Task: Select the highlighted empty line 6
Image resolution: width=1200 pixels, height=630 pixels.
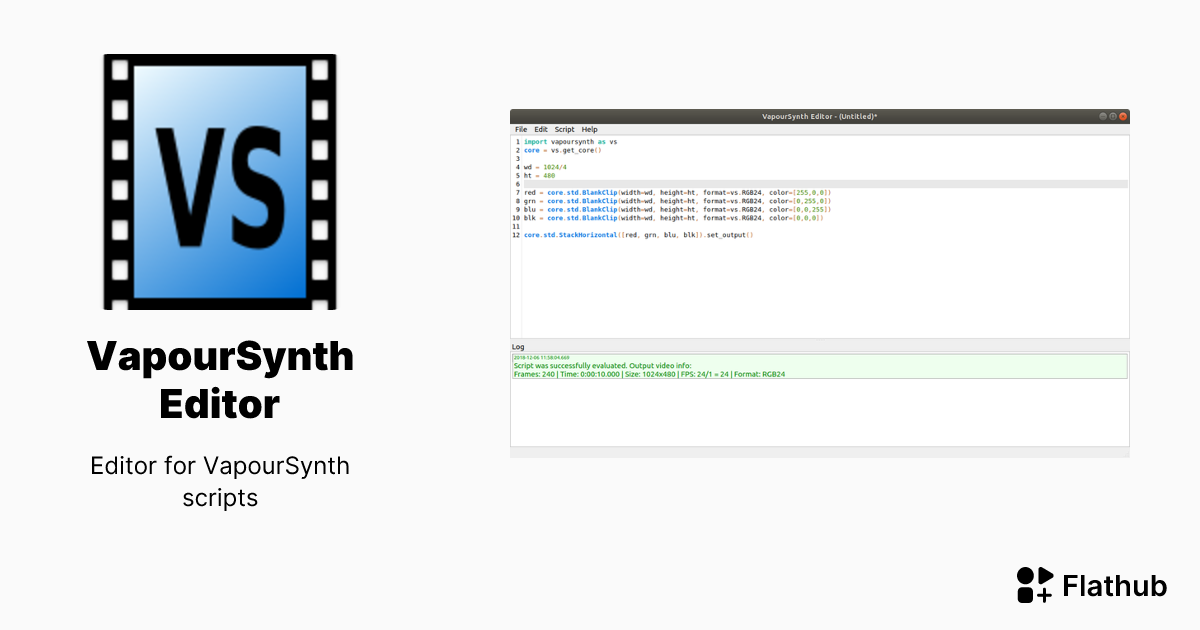Action: [x=700, y=182]
